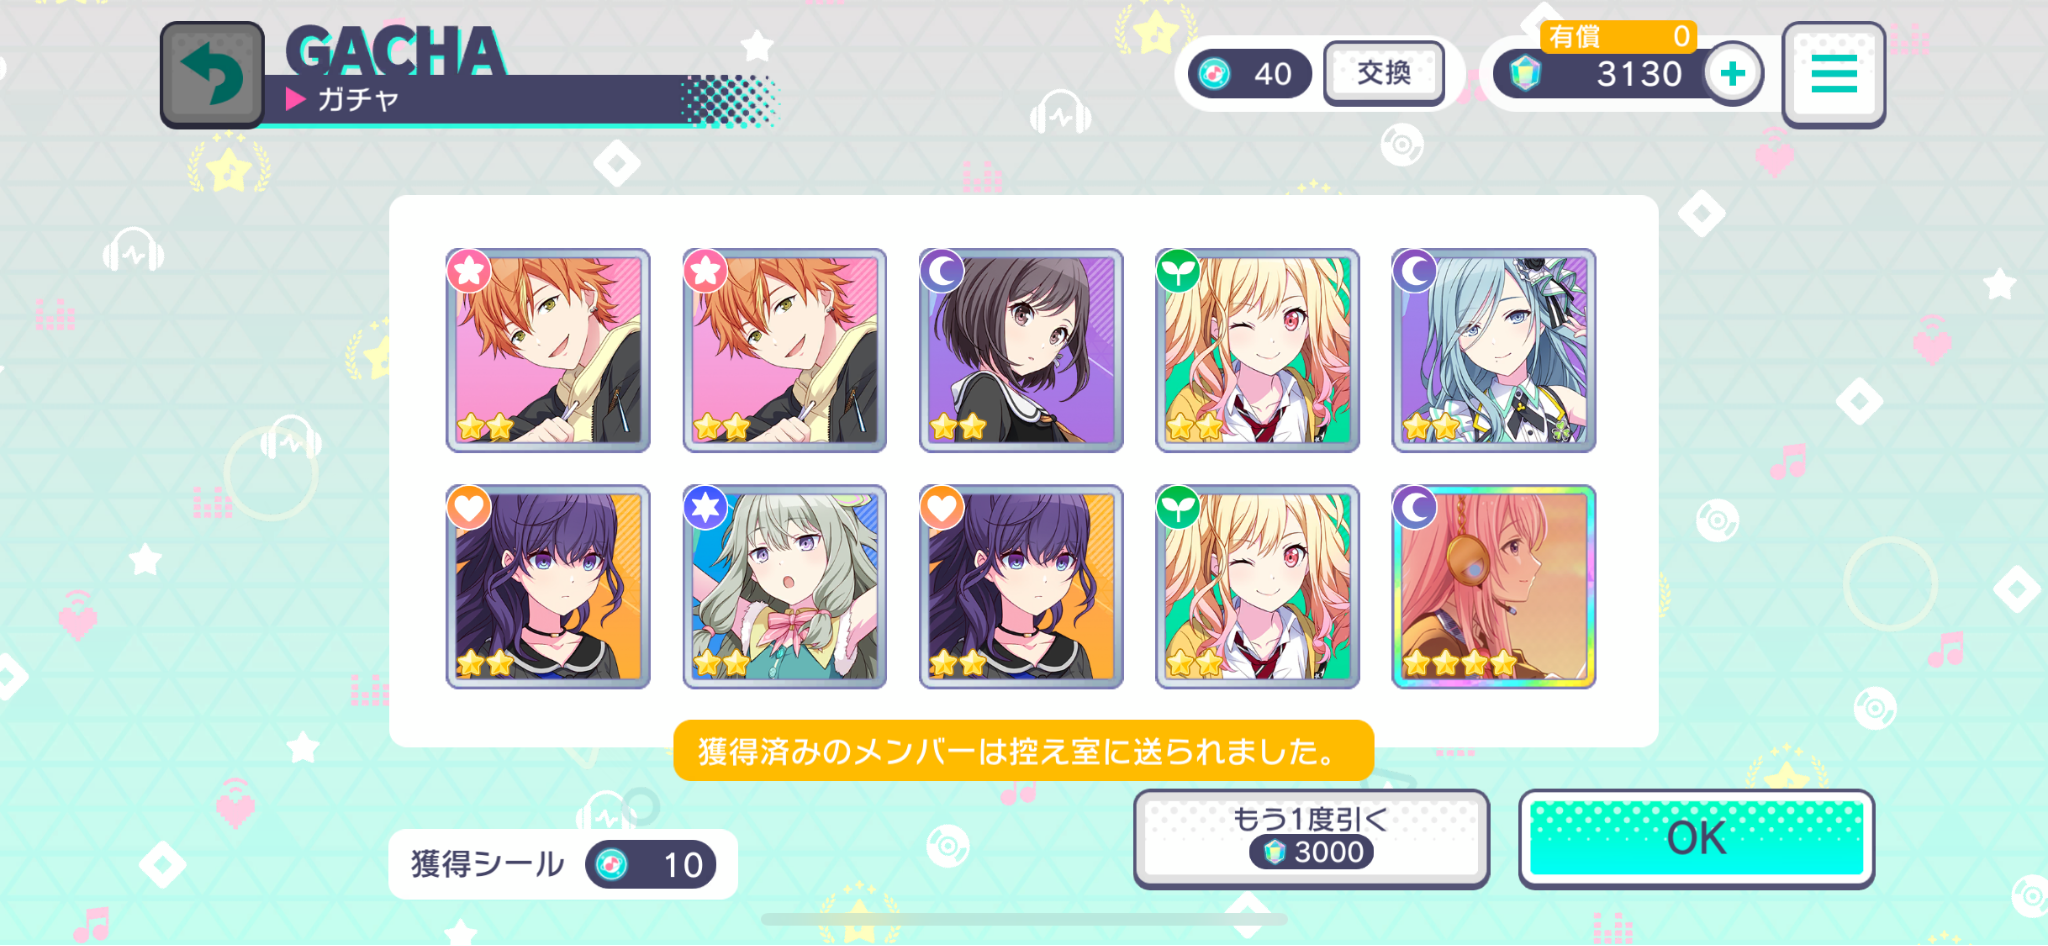Select the light-blue haired girl card
The height and width of the screenshot is (946, 2048).
1493,351
